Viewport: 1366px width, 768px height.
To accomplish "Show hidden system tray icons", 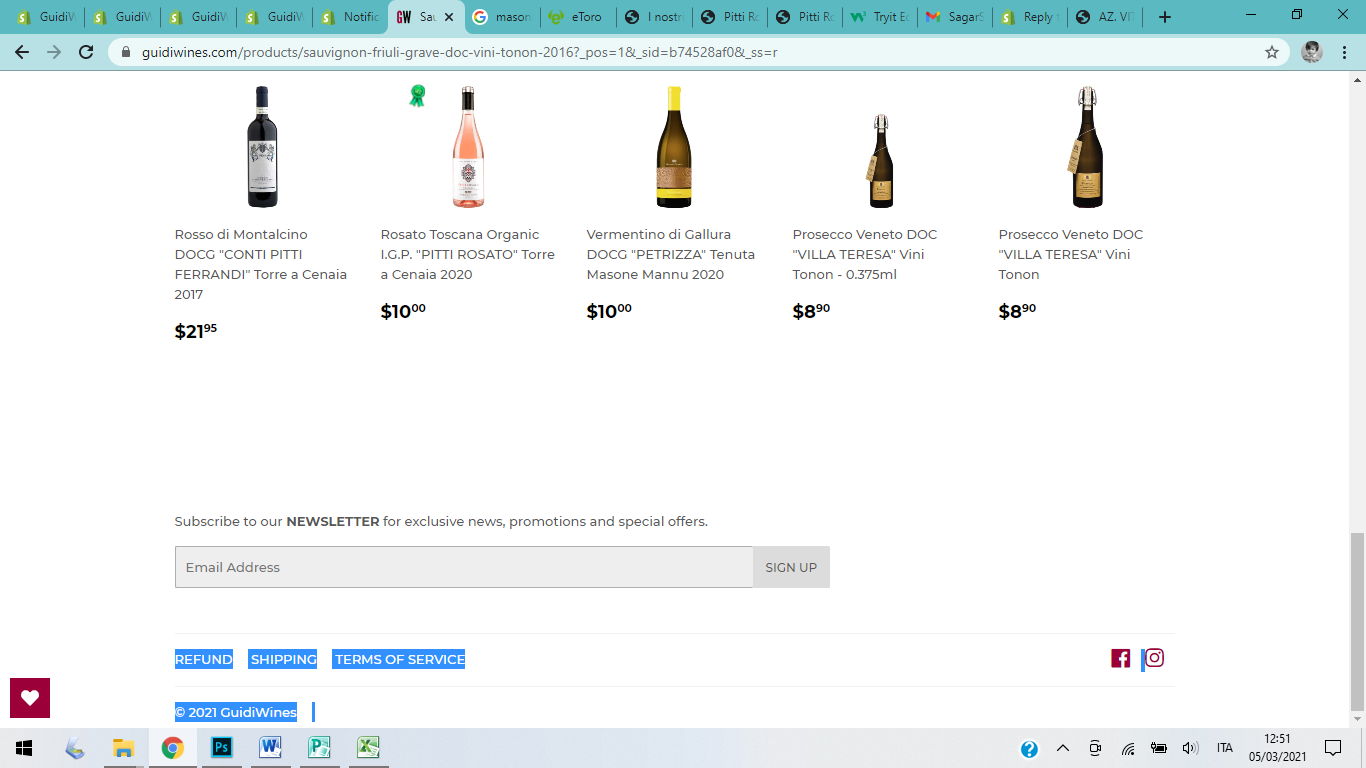I will (x=1063, y=748).
